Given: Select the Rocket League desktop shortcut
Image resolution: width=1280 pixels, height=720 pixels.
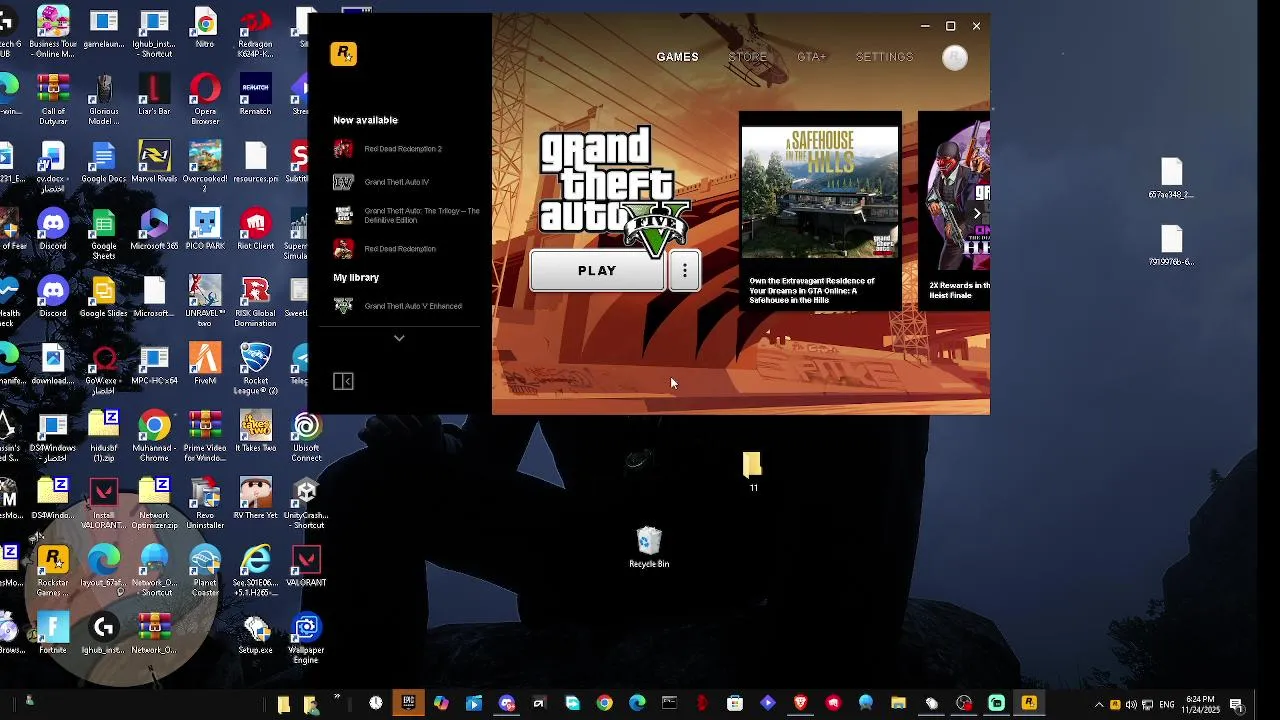Looking at the screenshot, I should (x=256, y=369).
